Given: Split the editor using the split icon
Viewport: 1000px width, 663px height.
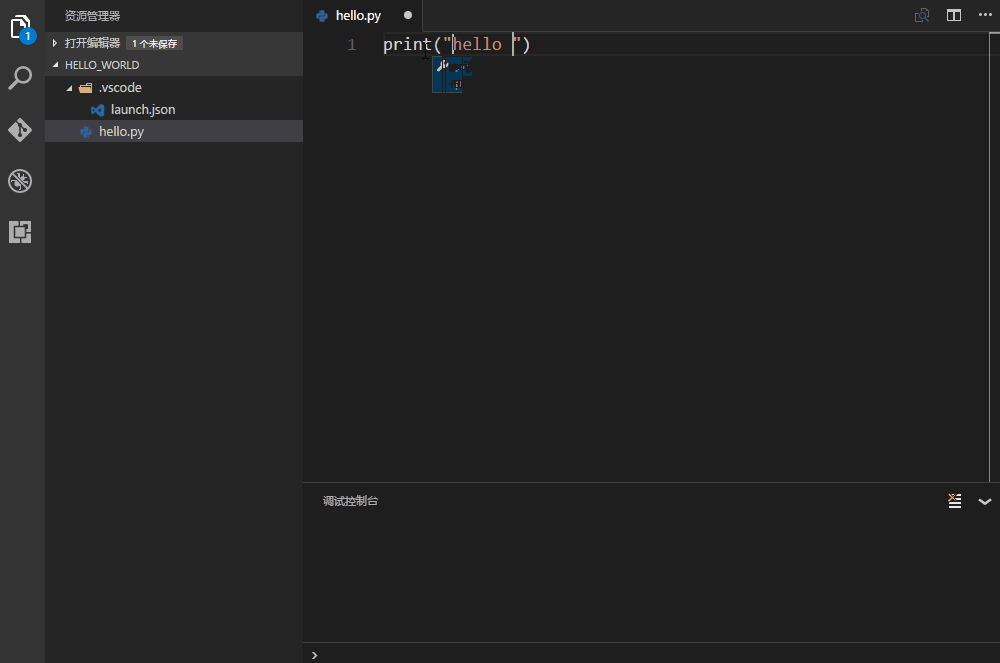Looking at the screenshot, I should point(954,15).
